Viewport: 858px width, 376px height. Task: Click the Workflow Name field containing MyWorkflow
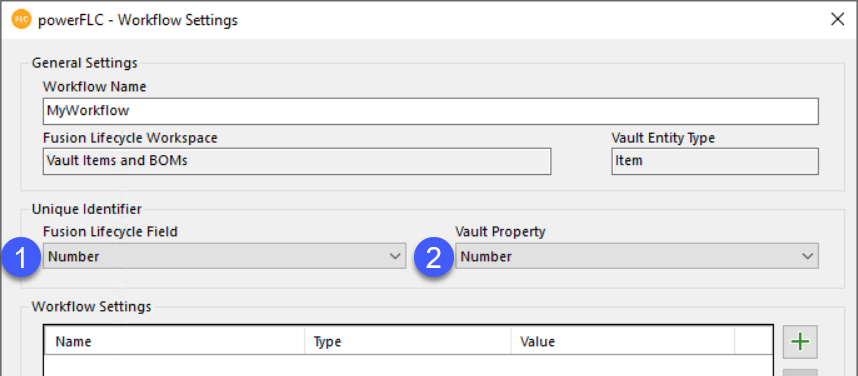pyautogui.click(x=431, y=111)
